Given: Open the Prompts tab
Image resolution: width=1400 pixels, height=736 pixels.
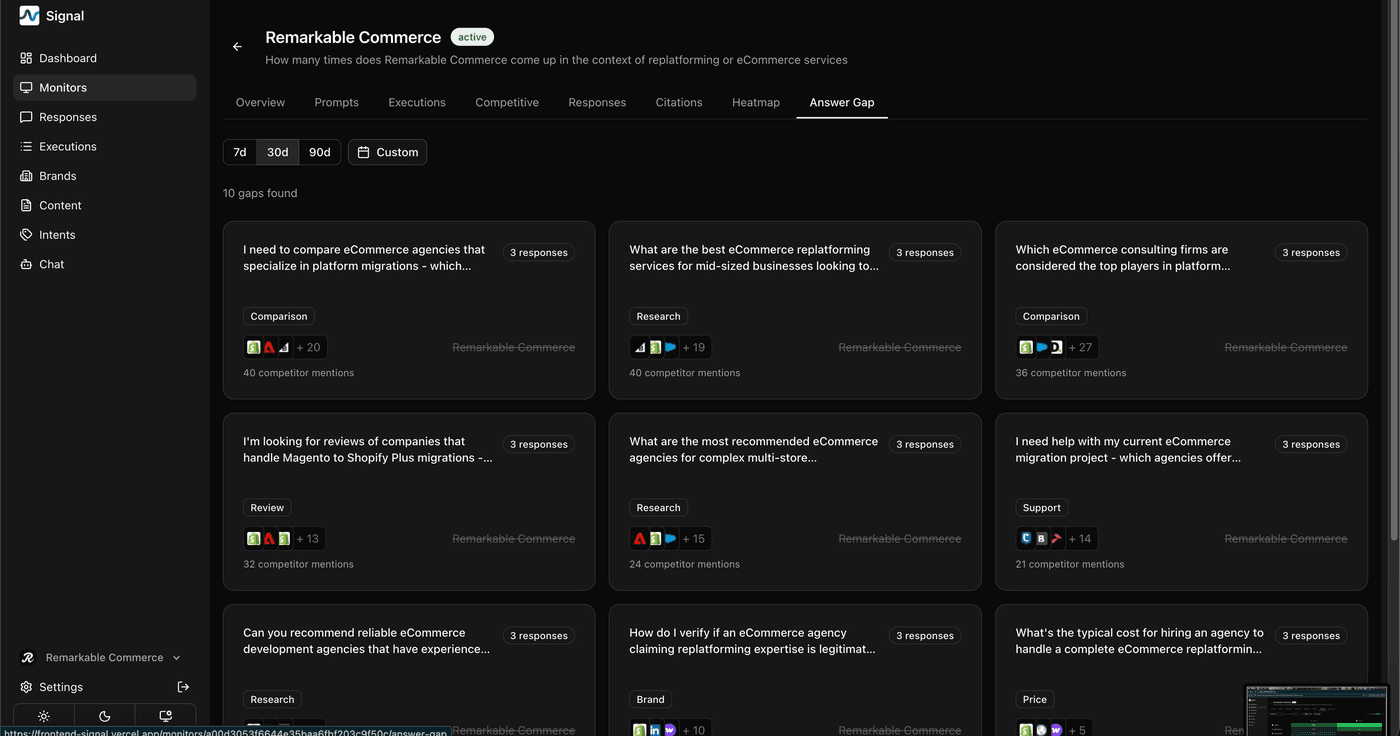Looking at the screenshot, I should (337, 102).
